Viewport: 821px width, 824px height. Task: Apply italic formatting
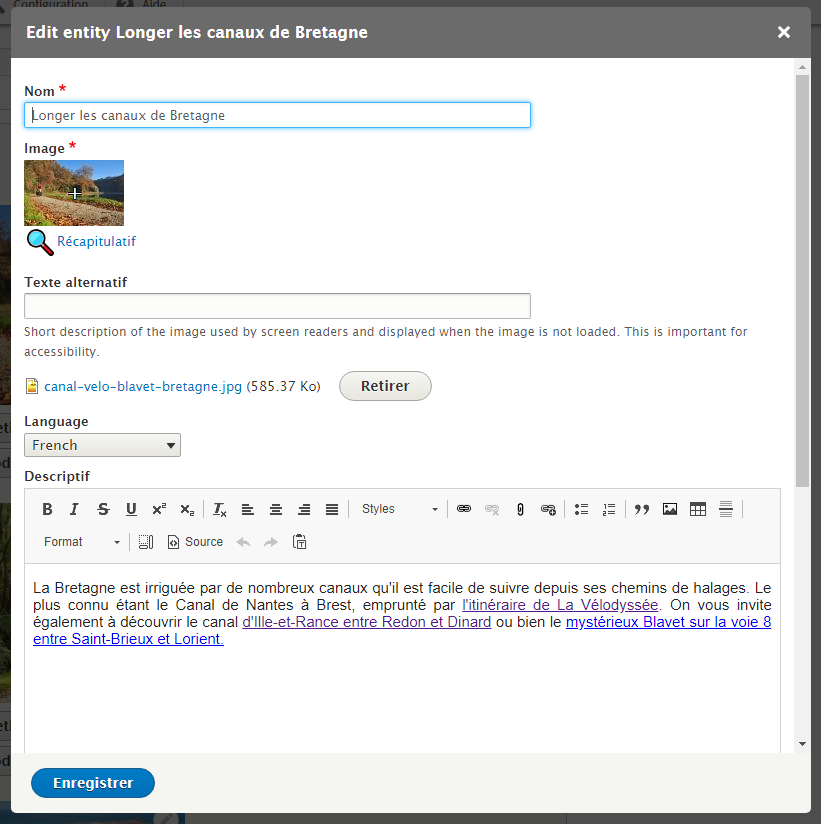click(74, 509)
